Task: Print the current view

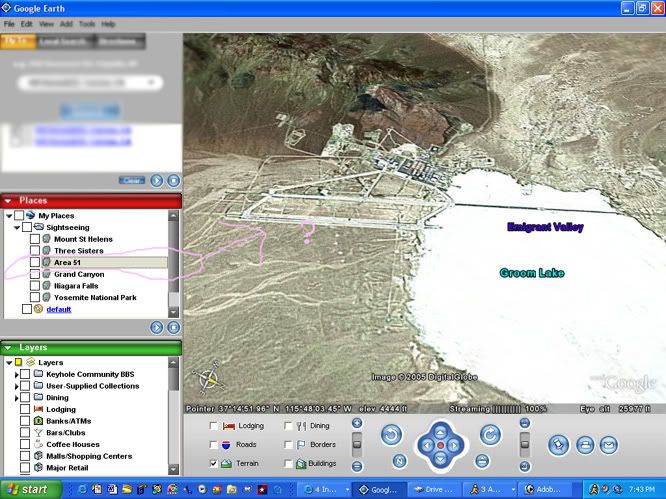Action: coord(585,445)
